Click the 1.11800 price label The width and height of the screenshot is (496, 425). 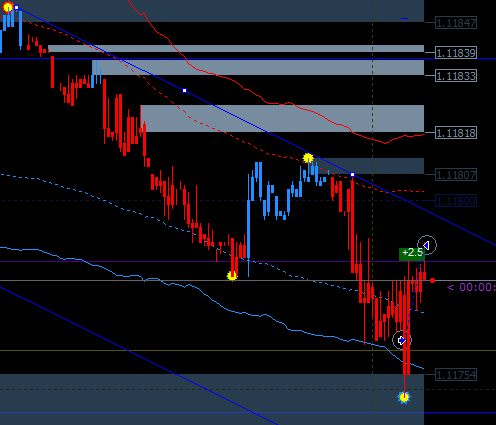[x=456, y=201]
